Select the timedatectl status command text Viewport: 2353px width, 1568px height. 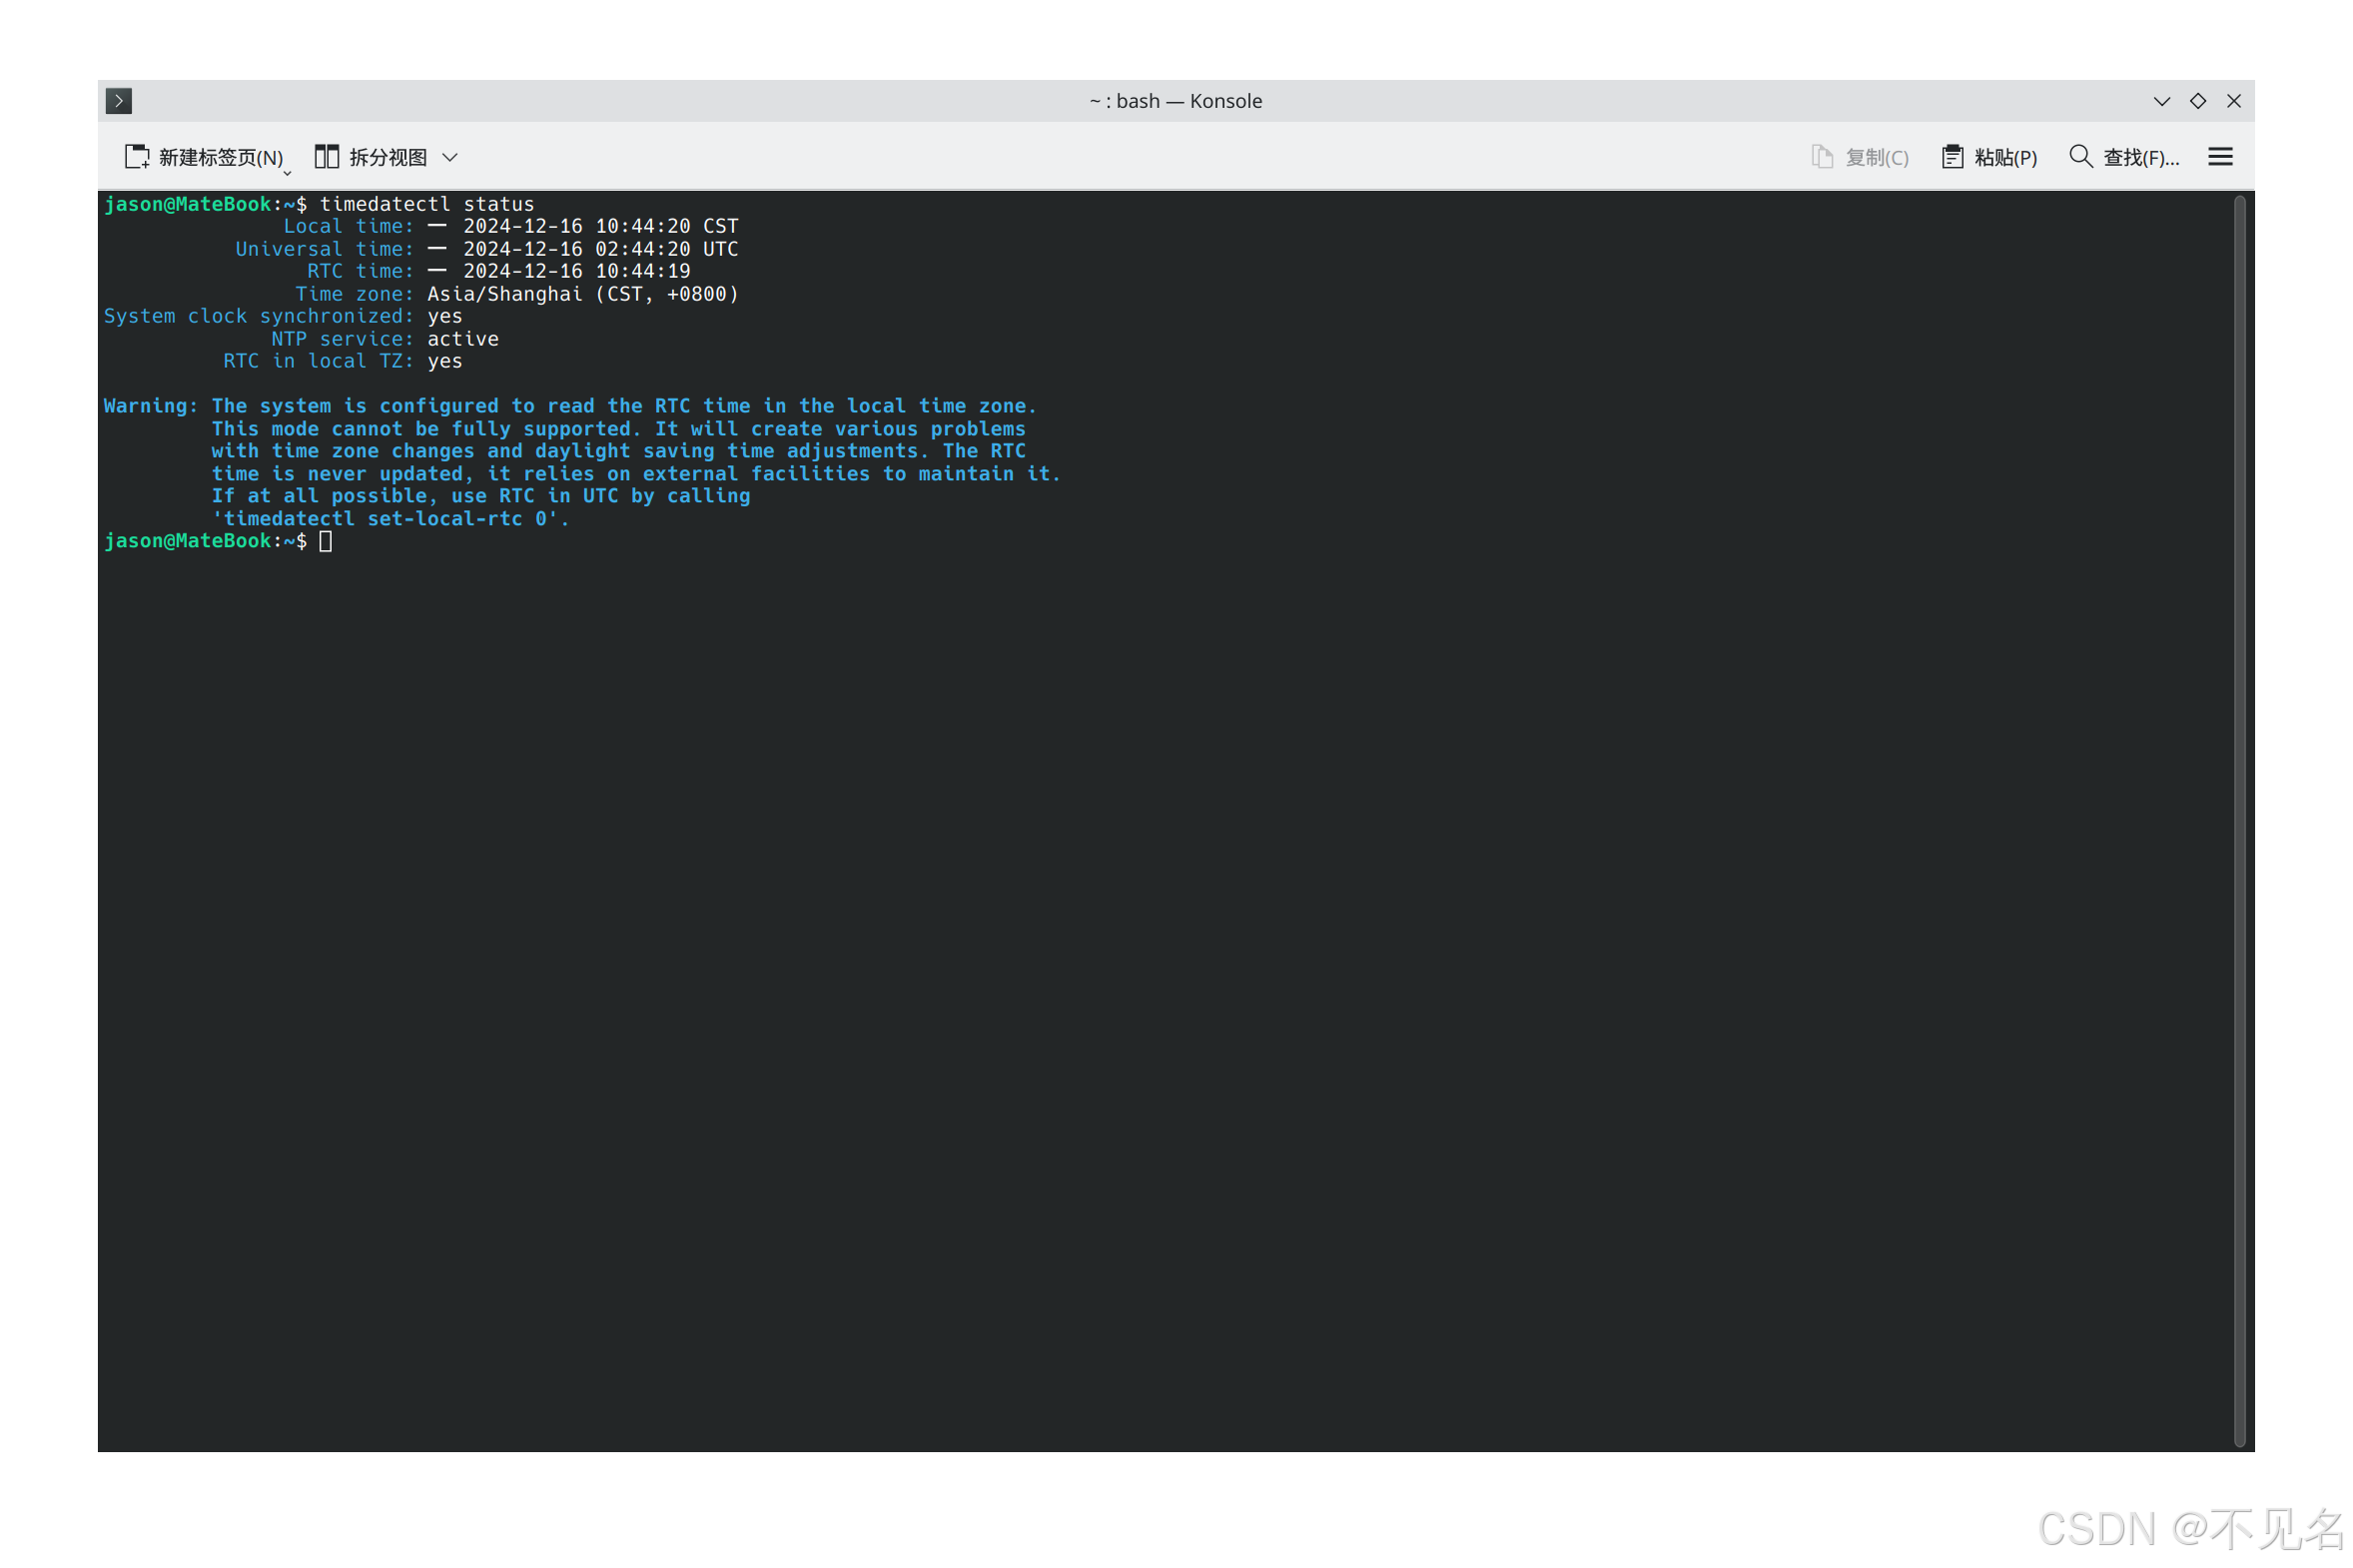pyautogui.click(x=426, y=204)
